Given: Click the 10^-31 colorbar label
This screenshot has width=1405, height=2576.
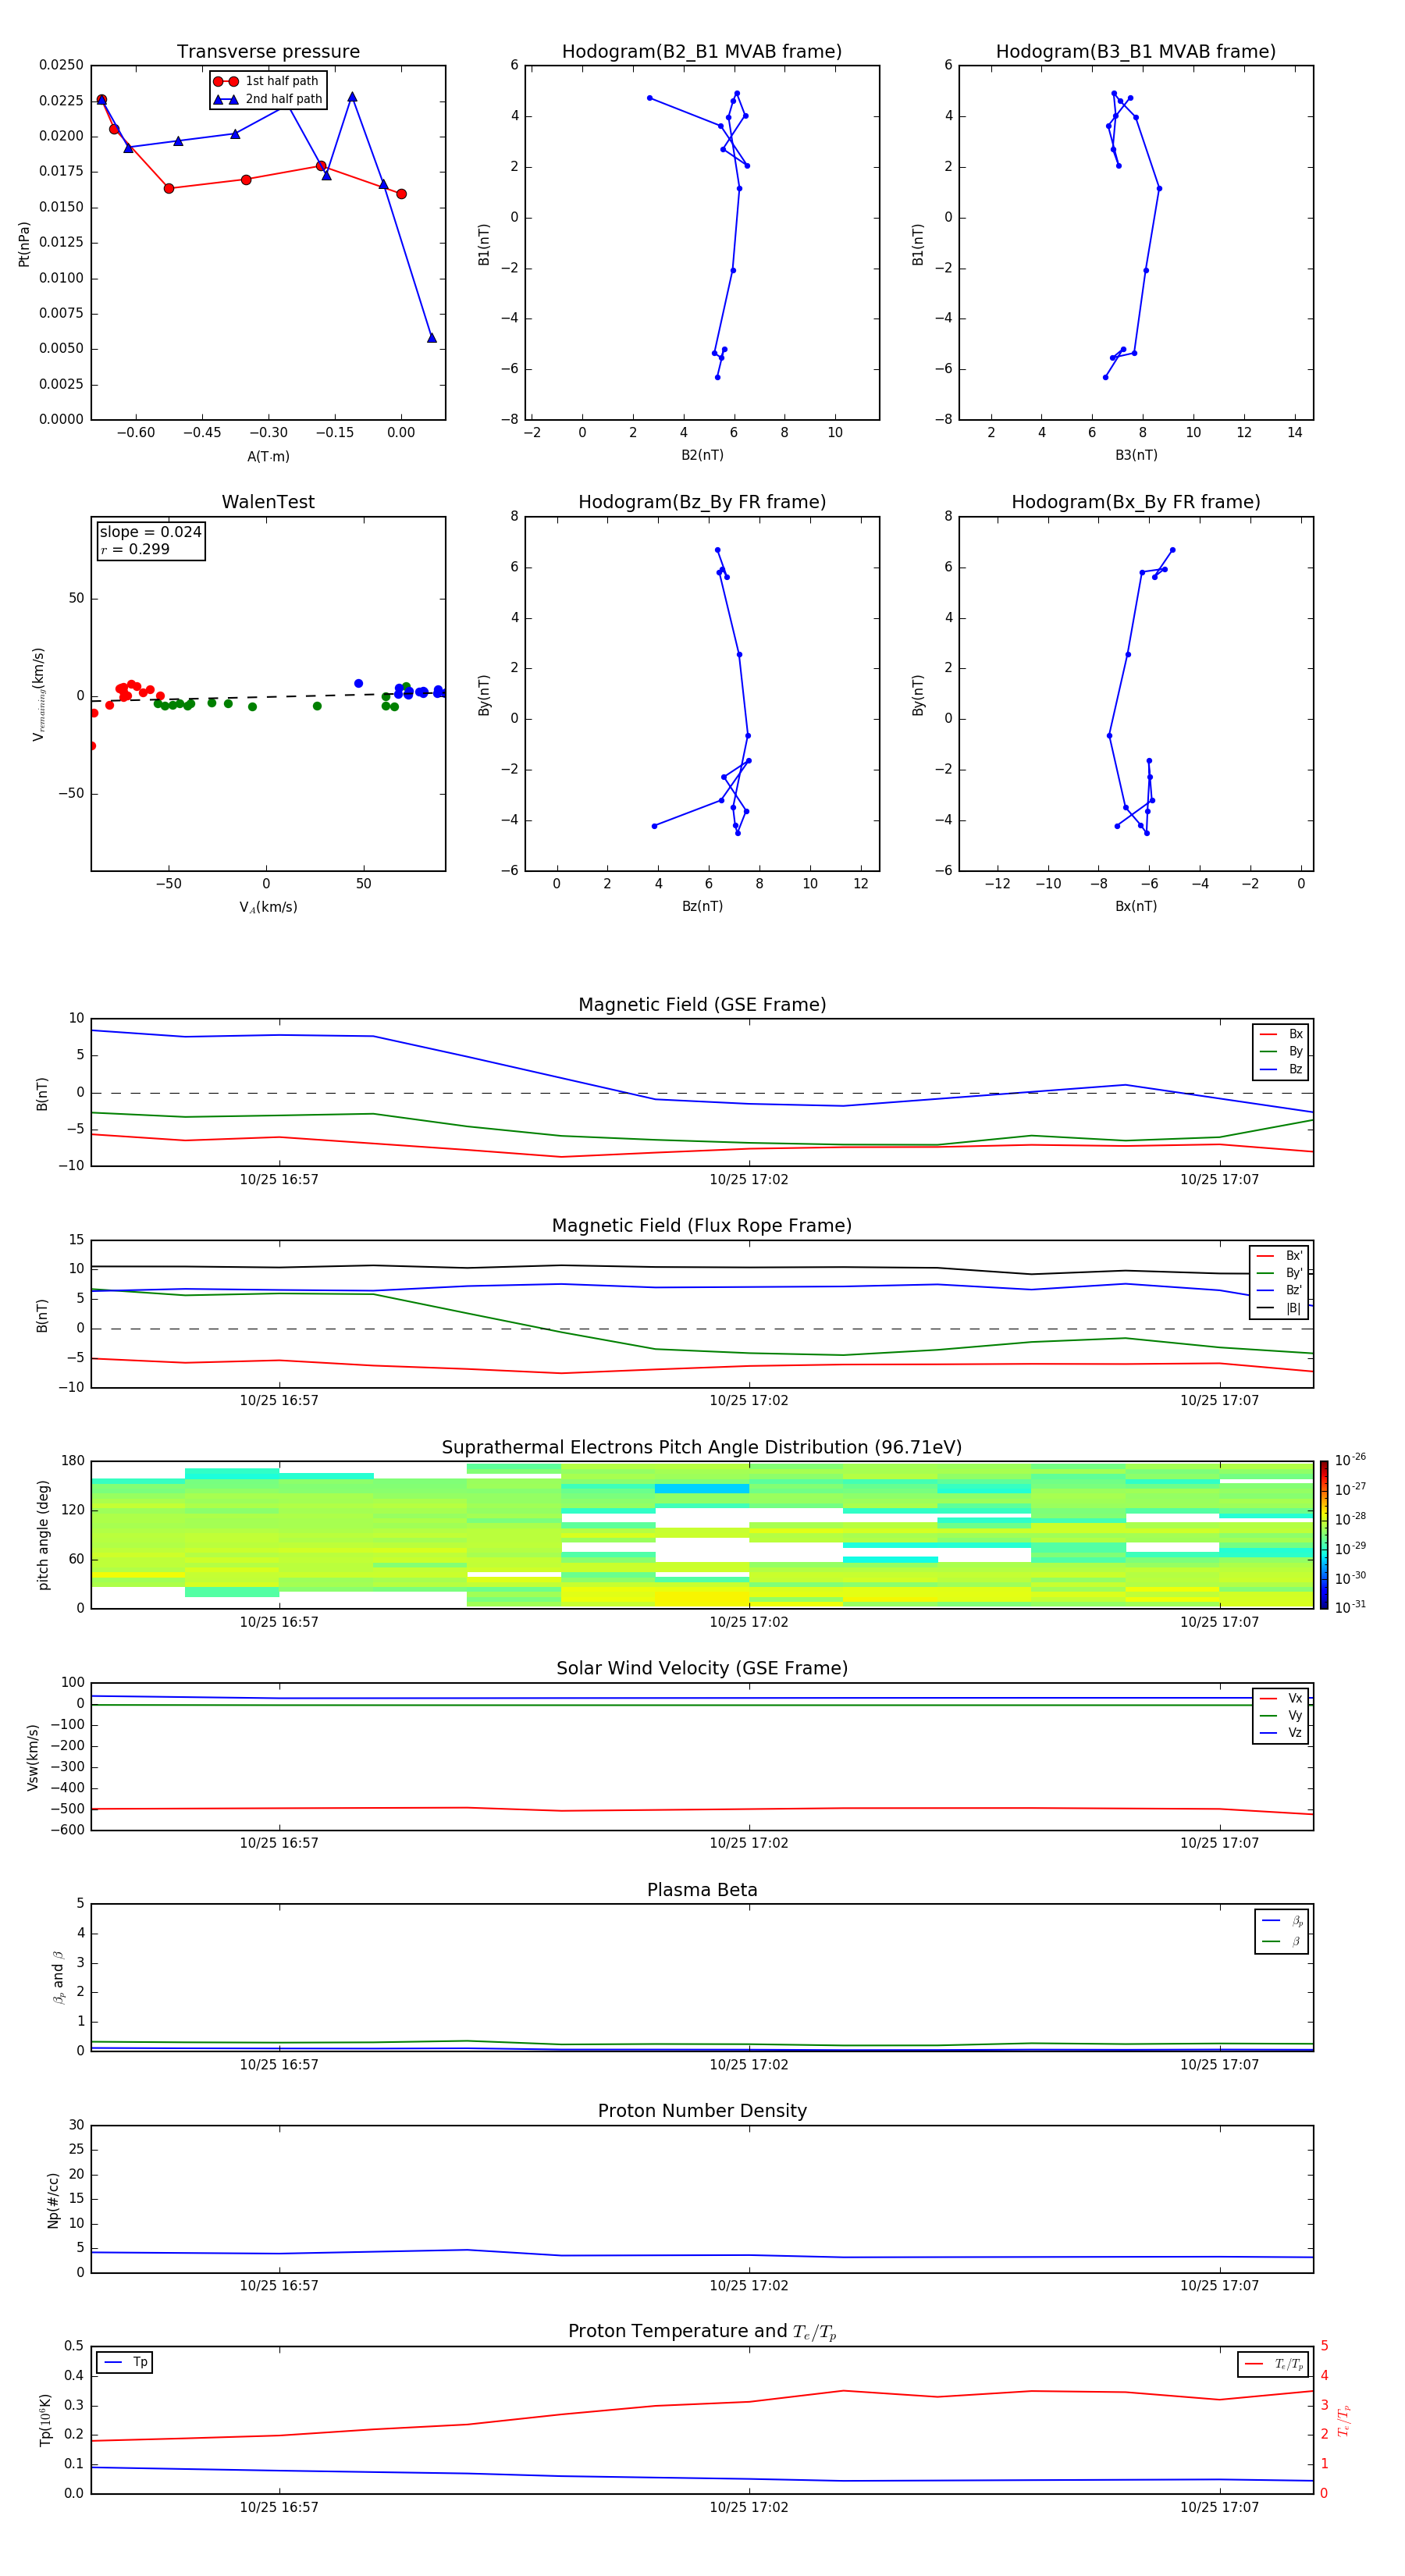Looking at the screenshot, I should [x=1350, y=1607].
